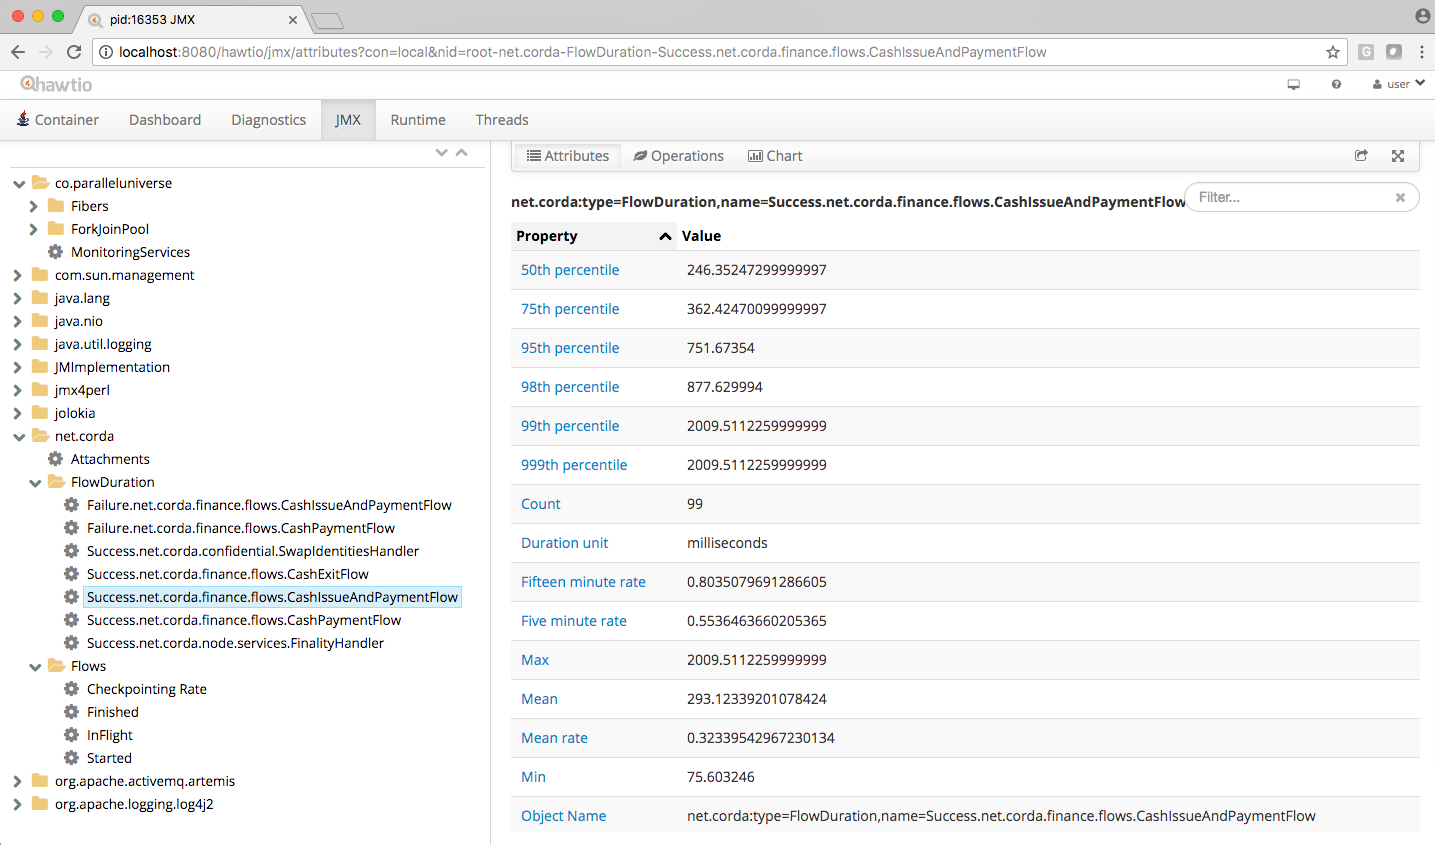
Task: Reload the page with browser refresh icon
Action: click(x=74, y=52)
